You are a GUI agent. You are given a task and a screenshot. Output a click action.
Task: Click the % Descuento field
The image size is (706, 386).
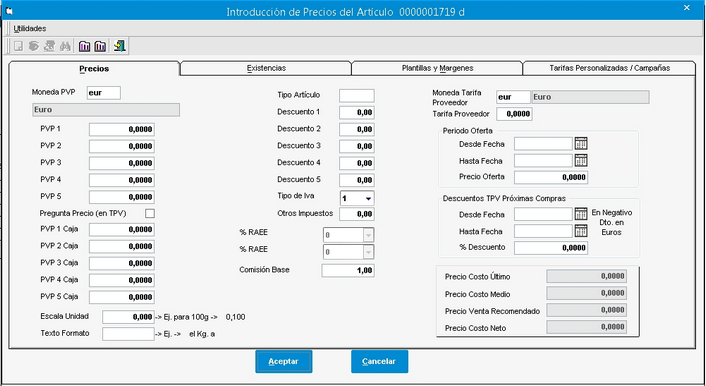tap(551, 248)
